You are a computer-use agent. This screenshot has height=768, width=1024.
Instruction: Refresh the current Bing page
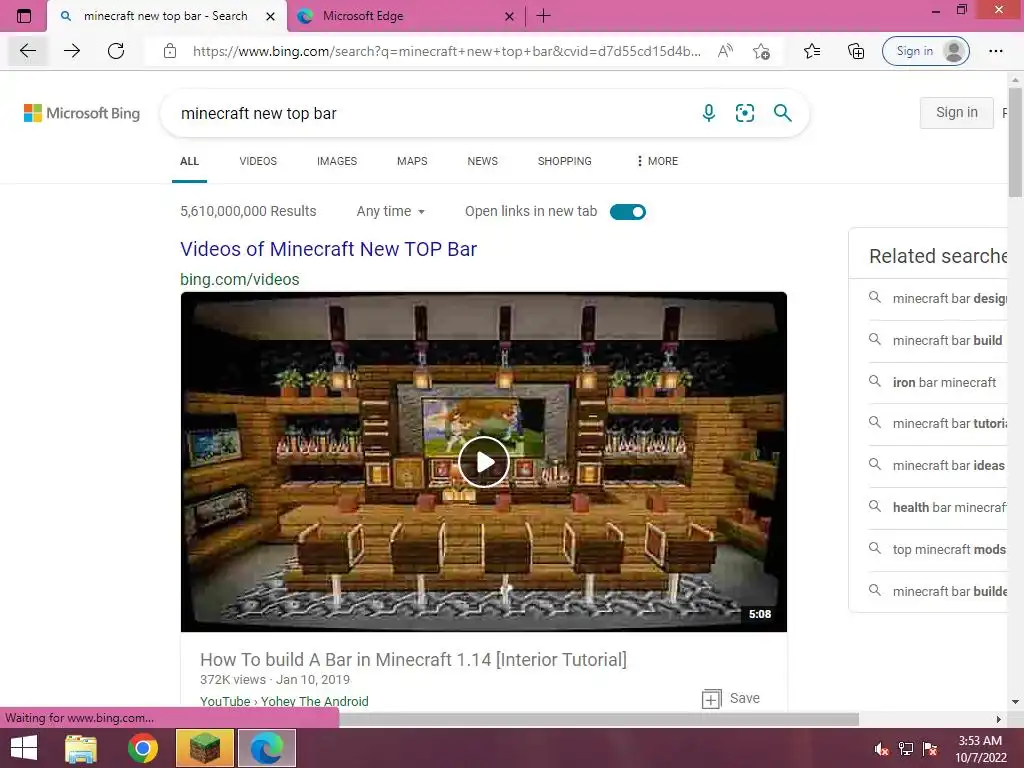click(116, 51)
